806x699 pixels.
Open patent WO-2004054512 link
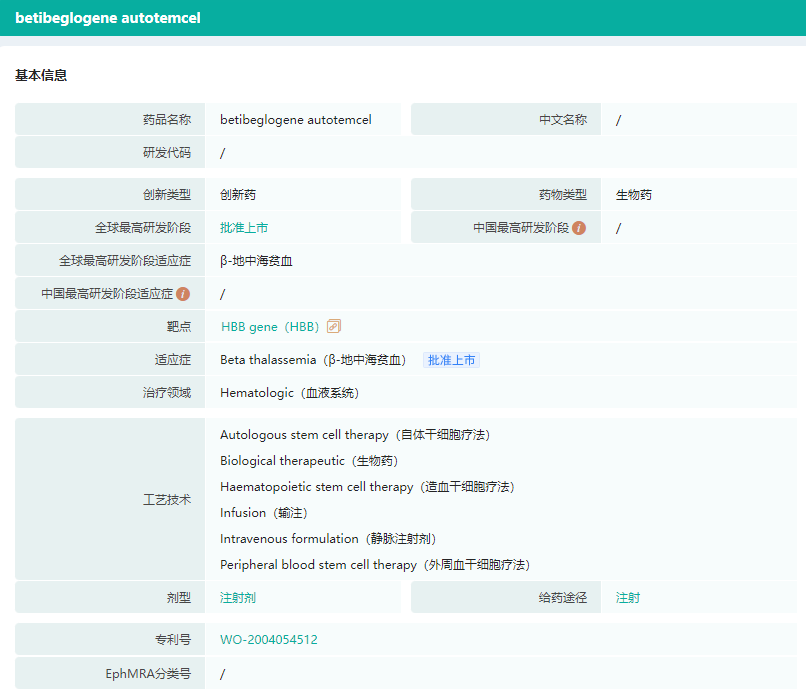coord(269,640)
